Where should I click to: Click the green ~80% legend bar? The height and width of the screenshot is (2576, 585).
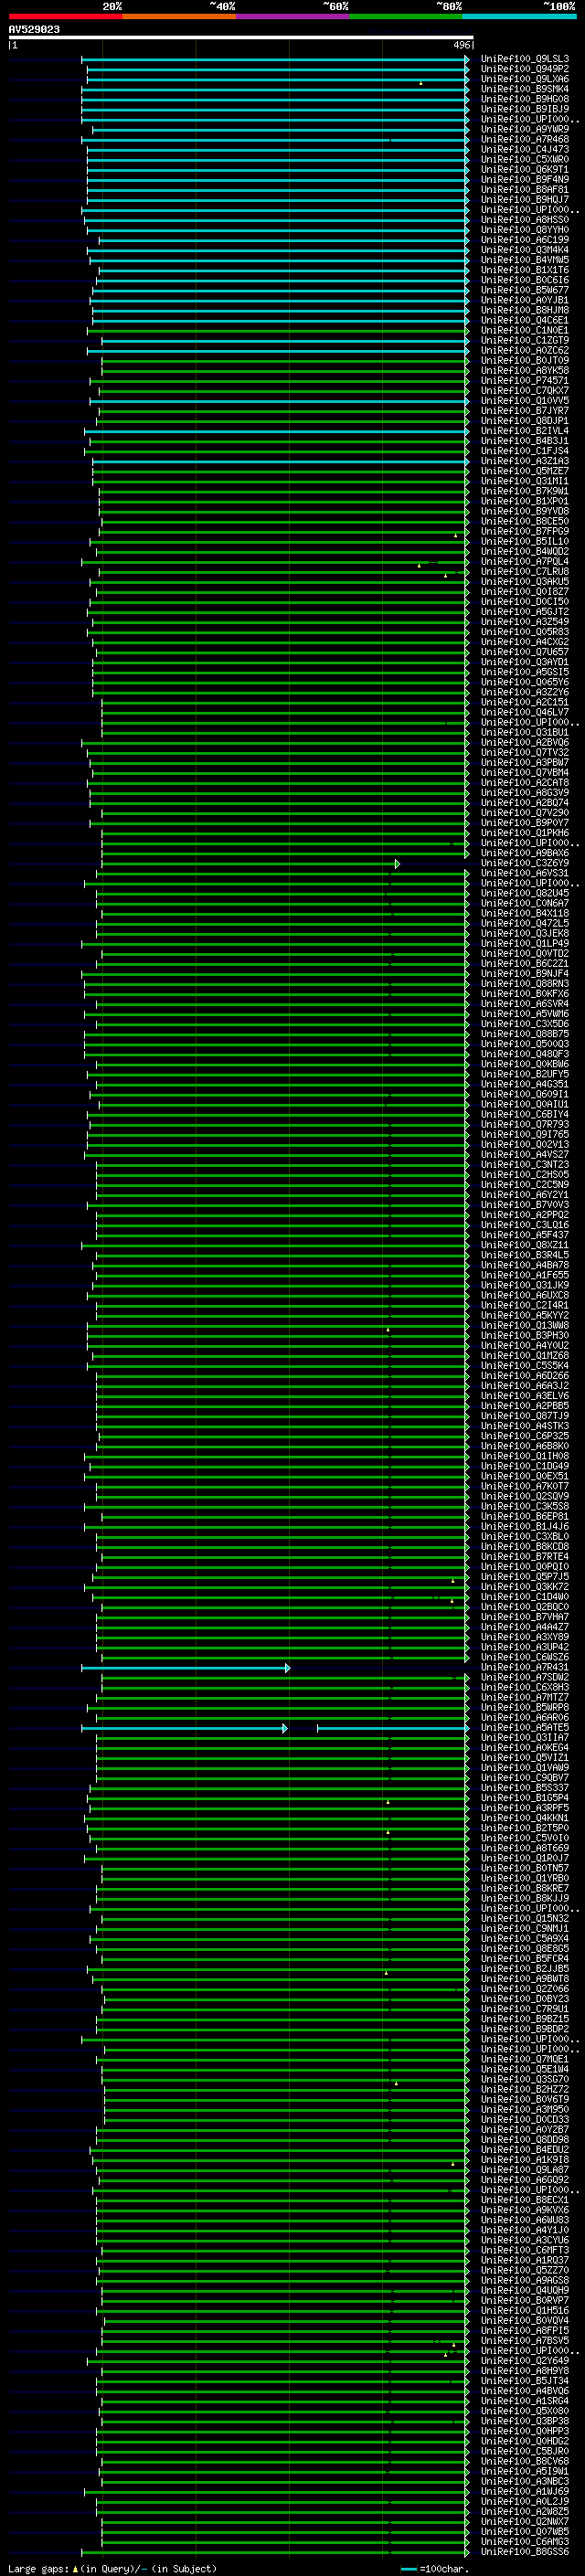406,17
